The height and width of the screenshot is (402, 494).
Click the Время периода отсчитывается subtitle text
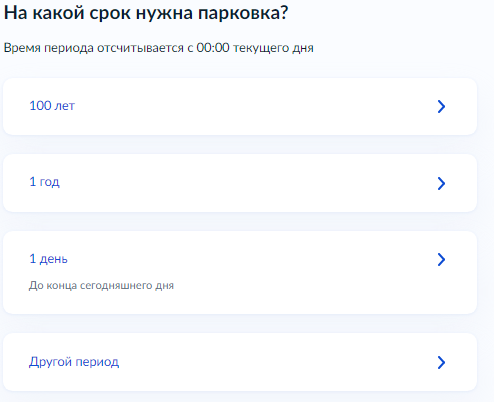(x=158, y=48)
